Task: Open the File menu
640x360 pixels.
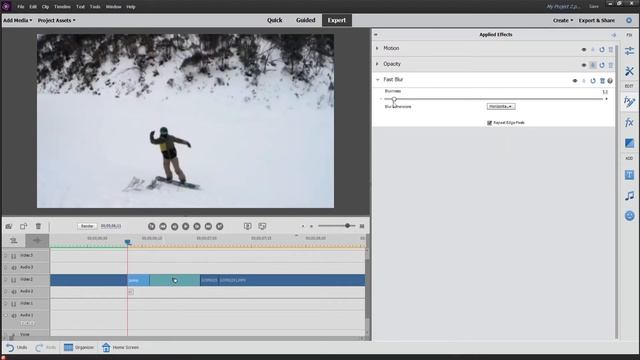Action: [x=20, y=7]
